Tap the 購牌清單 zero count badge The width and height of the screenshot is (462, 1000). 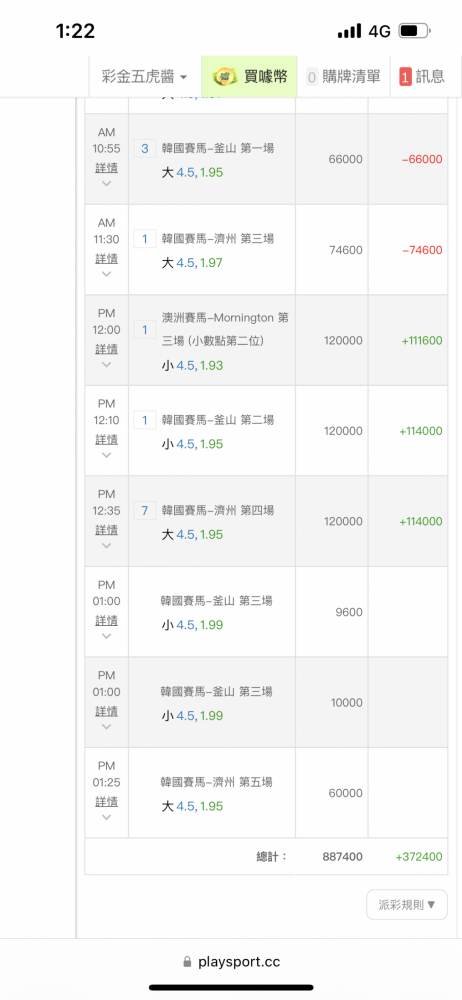coord(312,77)
